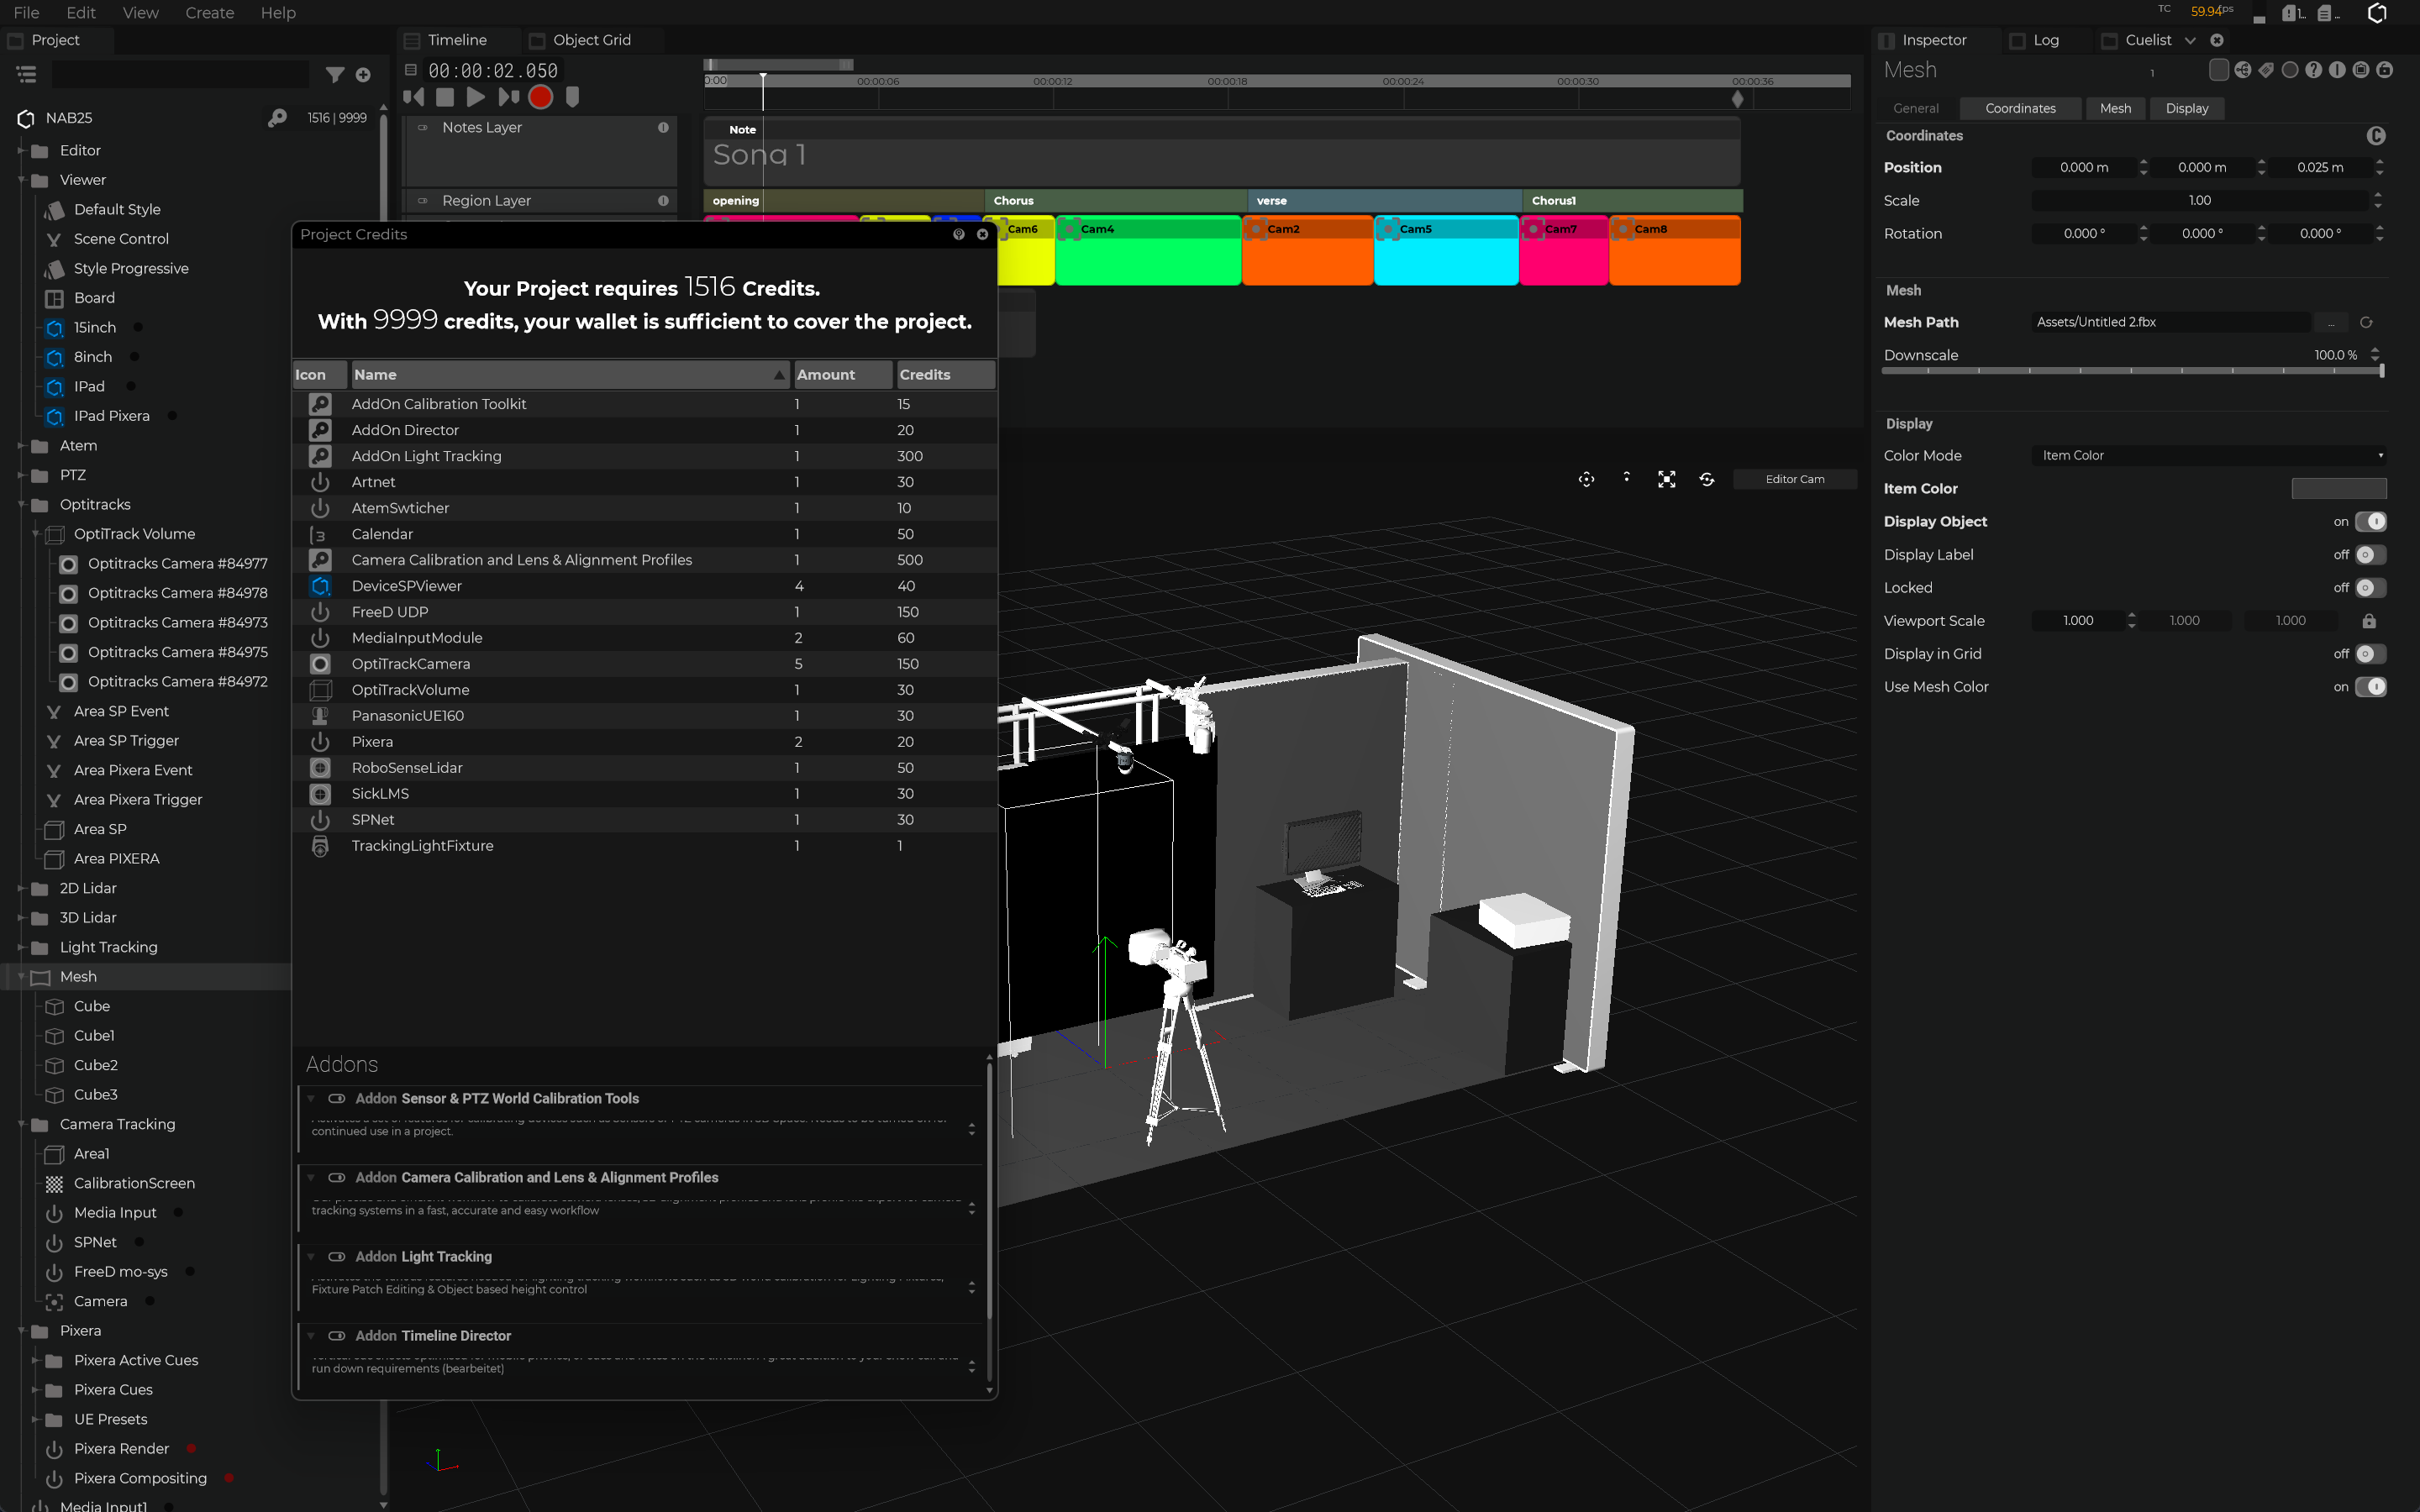
Task: Click the viewport scale lock icon
Action: pos(2369,621)
